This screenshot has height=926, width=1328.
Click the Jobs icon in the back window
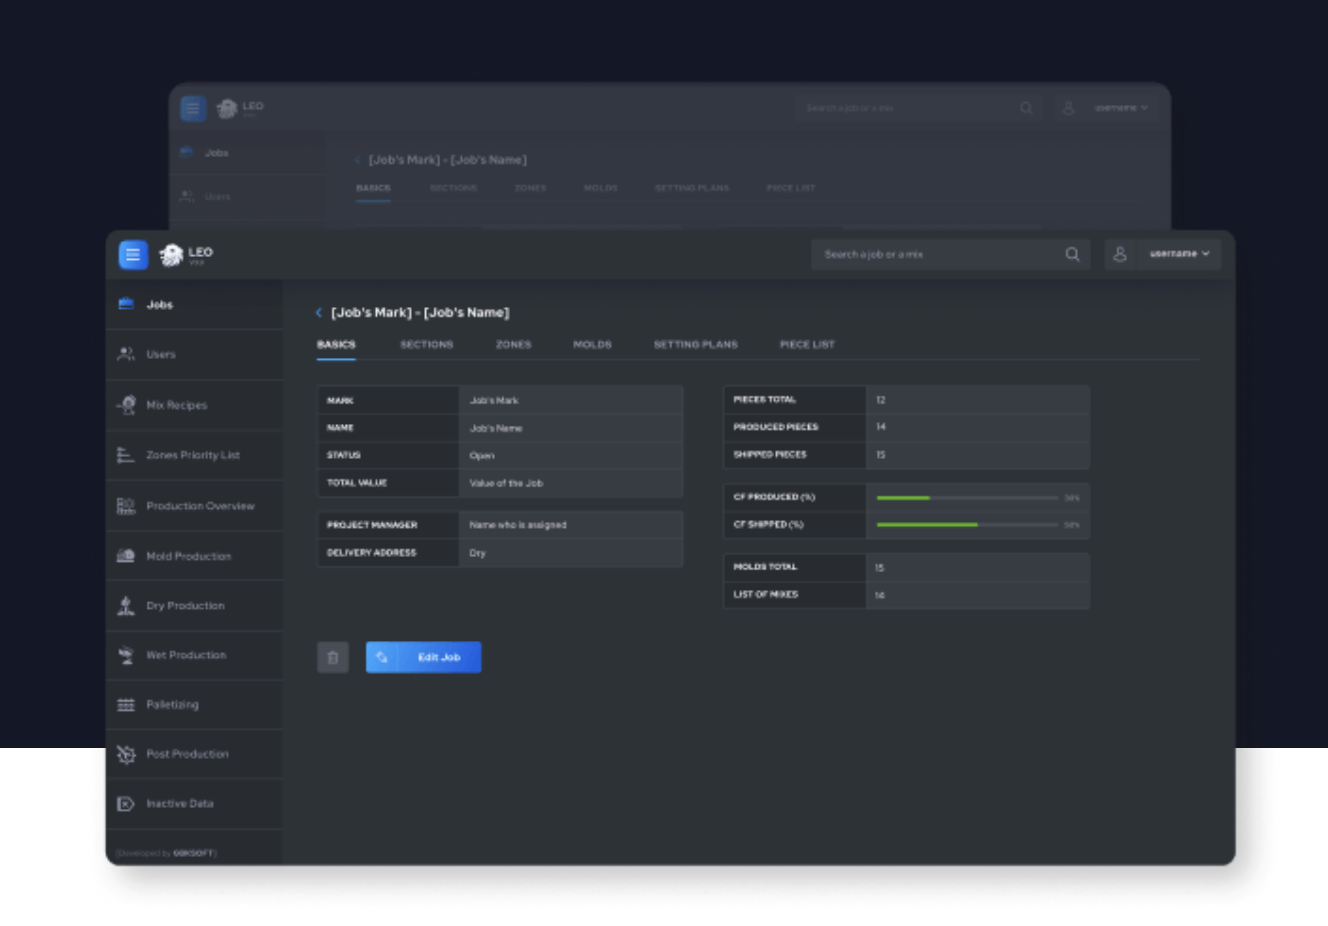[186, 153]
